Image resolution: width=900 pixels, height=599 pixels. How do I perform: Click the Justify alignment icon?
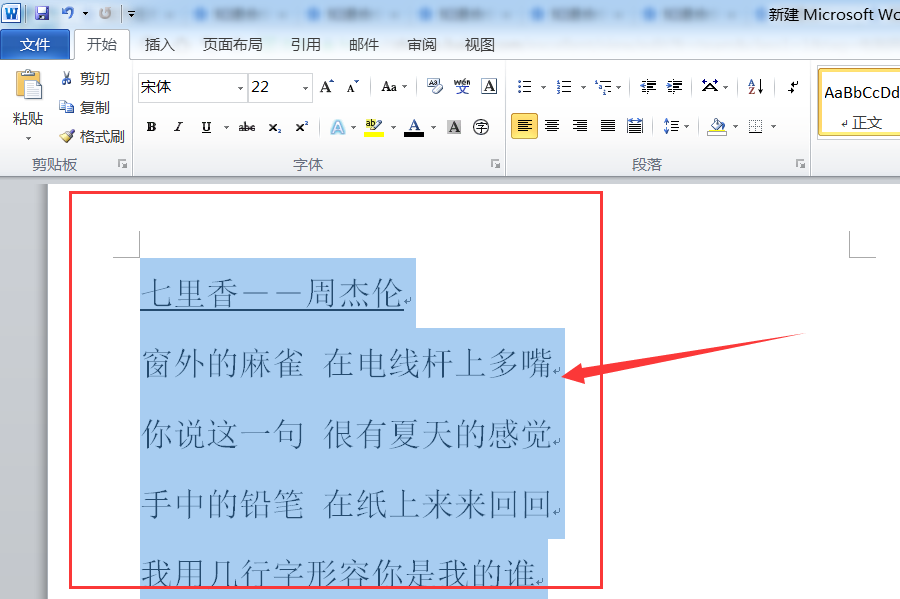[x=607, y=126]
